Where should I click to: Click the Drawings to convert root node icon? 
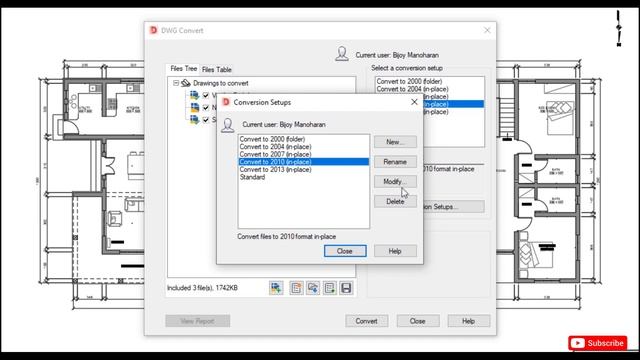tap(186, 83)
